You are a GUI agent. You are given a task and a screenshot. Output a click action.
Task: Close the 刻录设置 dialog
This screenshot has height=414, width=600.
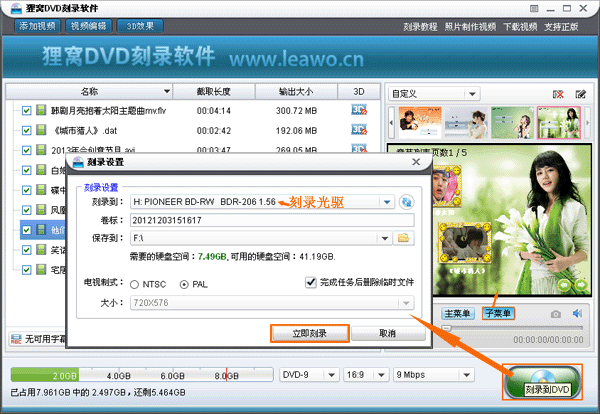[416, 162]
